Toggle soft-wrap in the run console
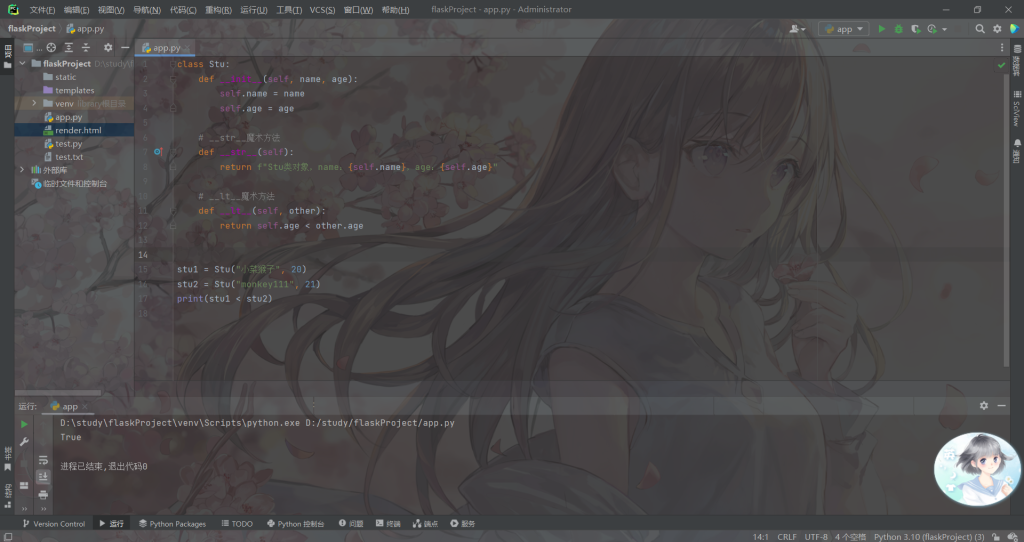The width and height of the screenshot is (1024, 542). coord(43,461)
